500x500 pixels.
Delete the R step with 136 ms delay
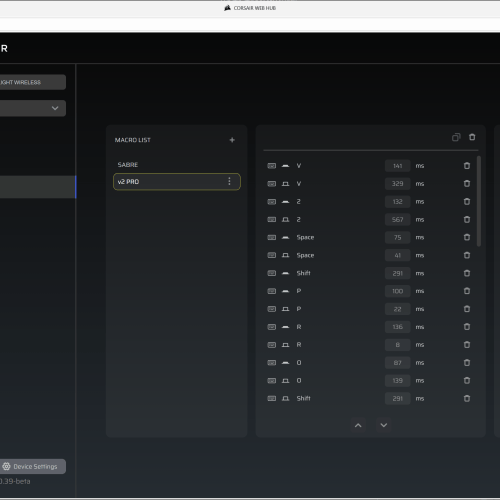(467, 327)
